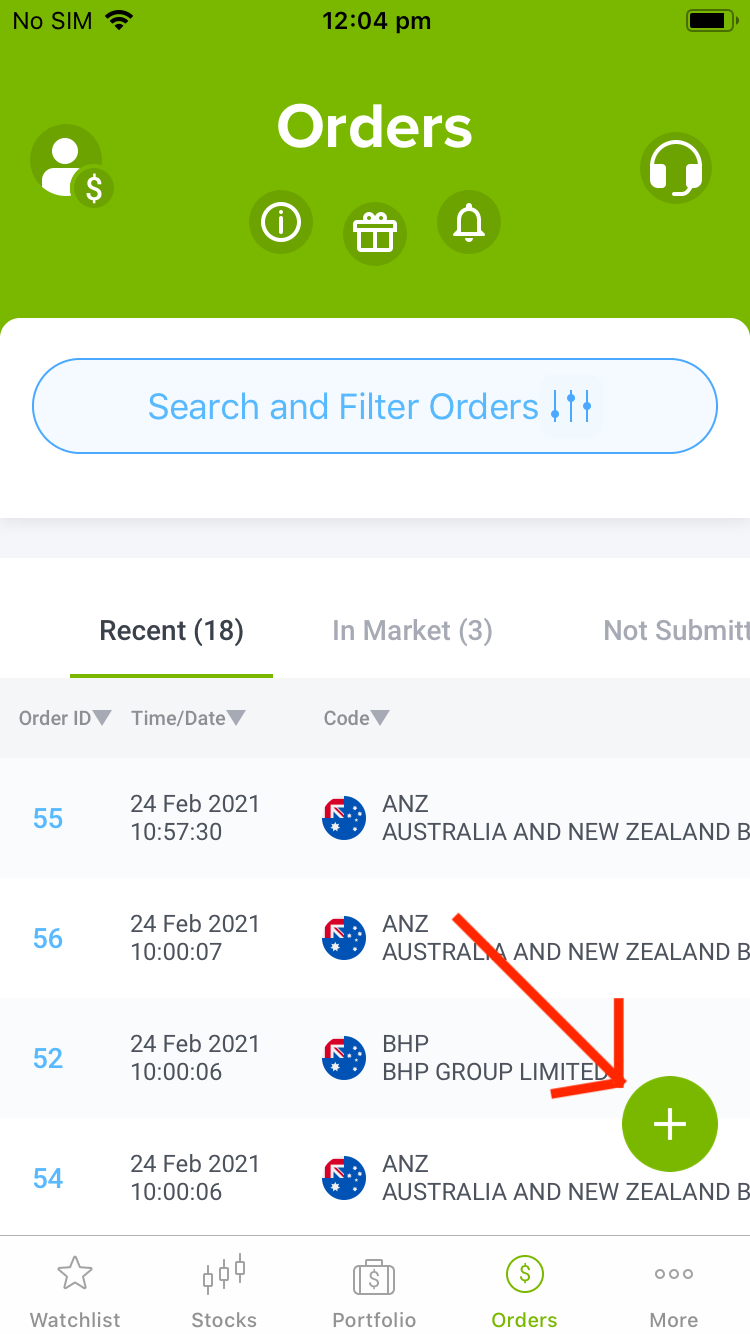750x1334 pixels.
Task: Tap the Search and Filter Orders field
Action: click(x=375, y=406)
